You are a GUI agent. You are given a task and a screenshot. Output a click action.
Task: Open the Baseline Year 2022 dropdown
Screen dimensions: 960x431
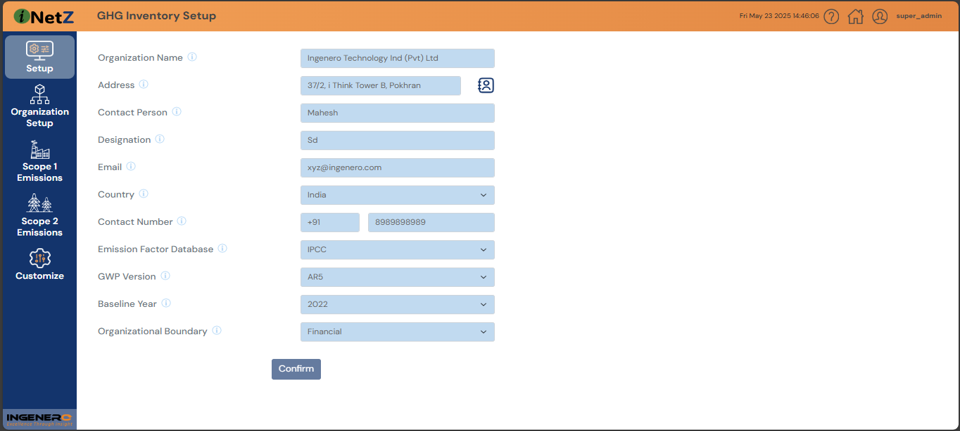tap(397, 304)
